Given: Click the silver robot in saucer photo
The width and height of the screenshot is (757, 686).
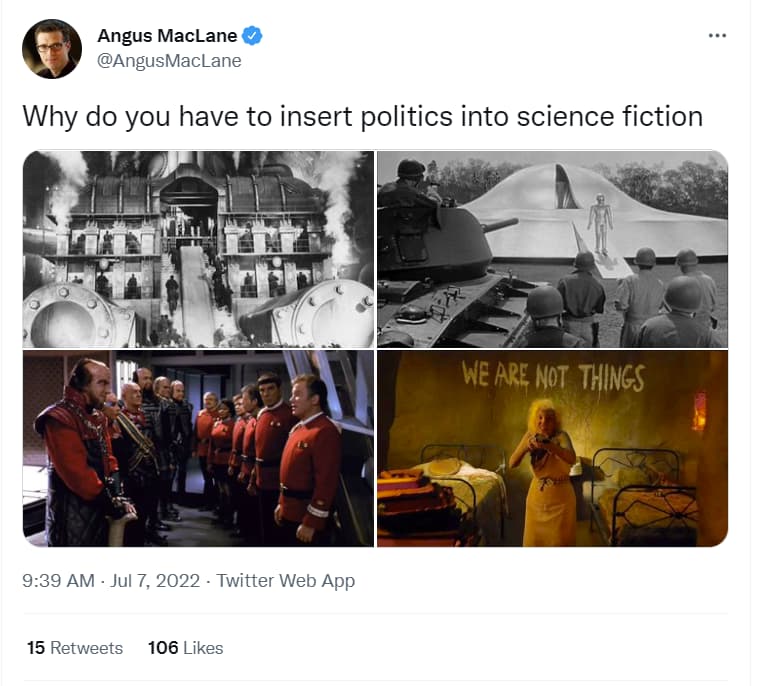Looking at the screenshot, I should coord(600,224).
